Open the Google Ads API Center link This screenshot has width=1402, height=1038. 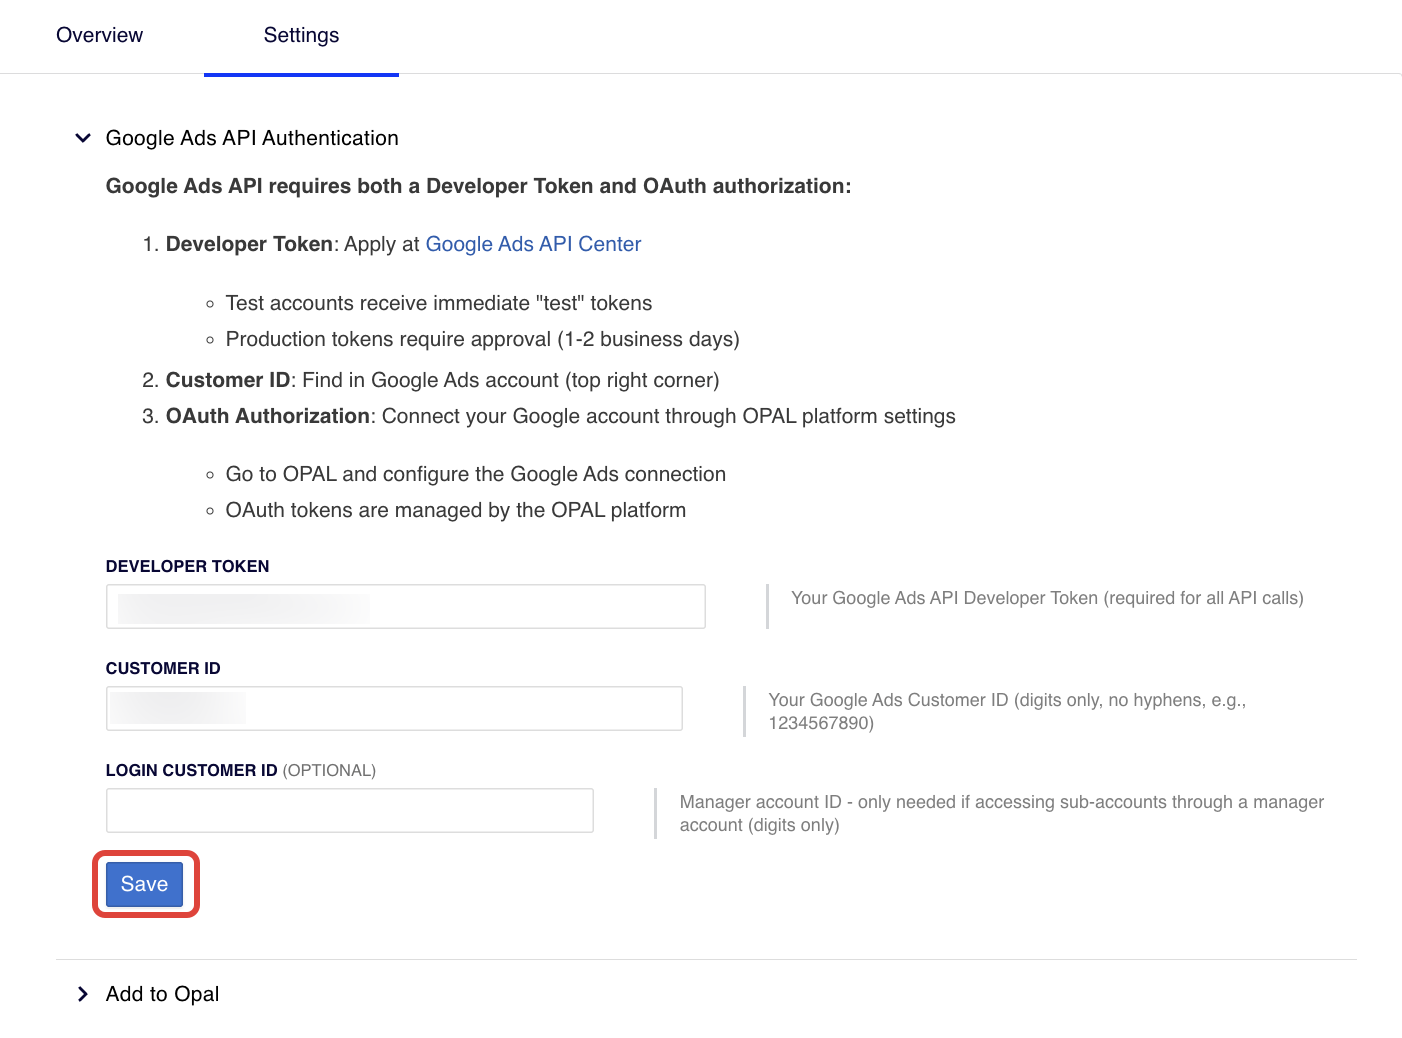click(x=533, y=244)
